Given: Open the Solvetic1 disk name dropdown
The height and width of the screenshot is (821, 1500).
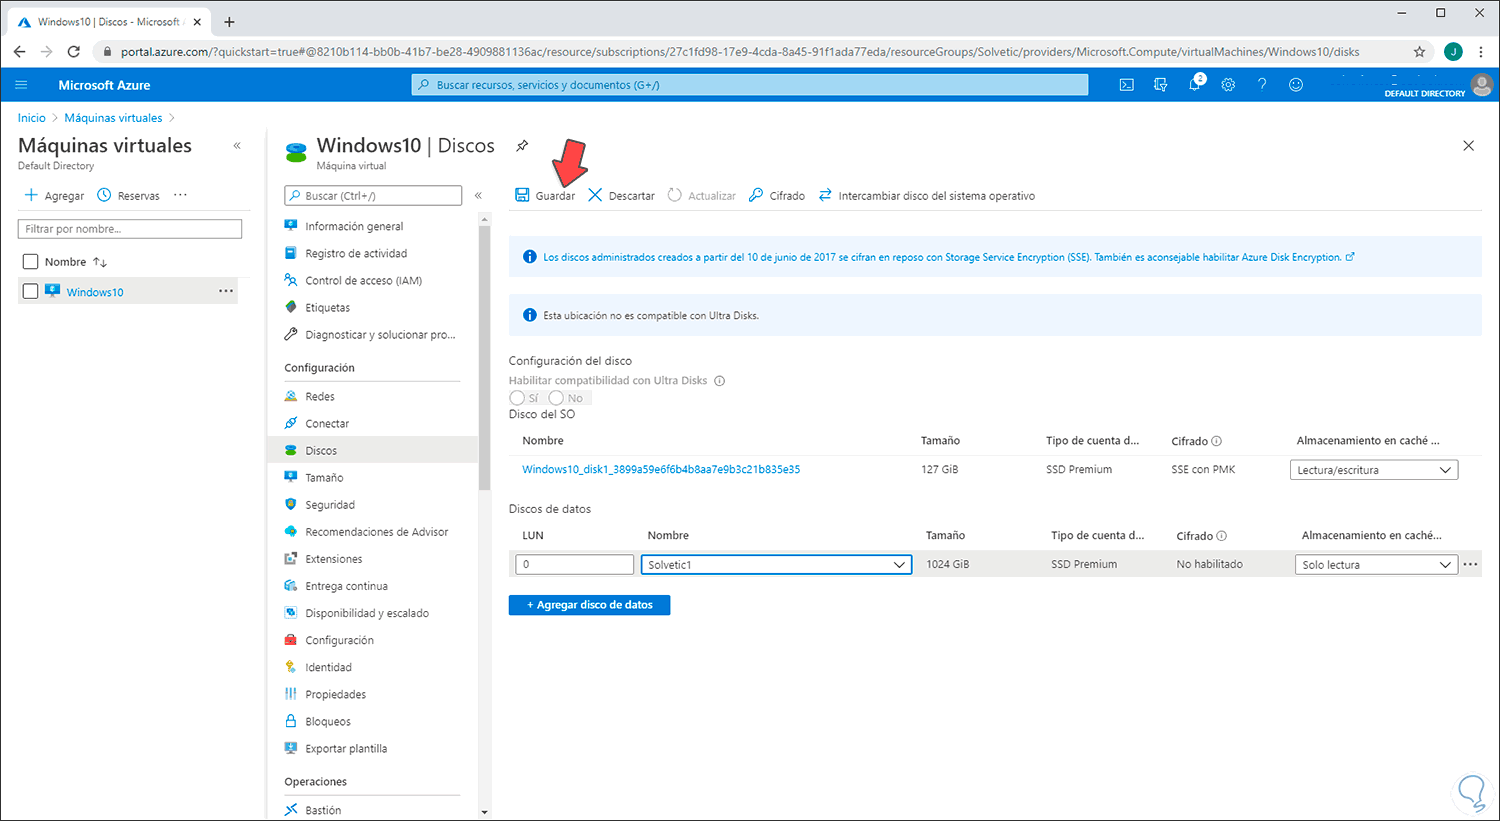Looking at the screenshot, I should (776, 565).
